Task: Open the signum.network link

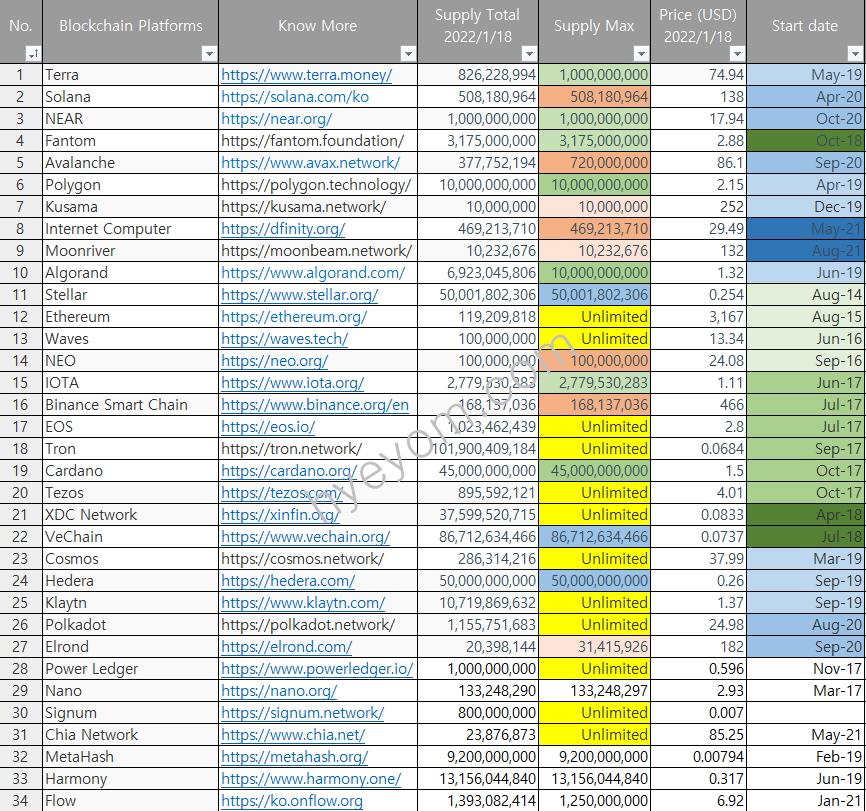Action: pos(303,713)
